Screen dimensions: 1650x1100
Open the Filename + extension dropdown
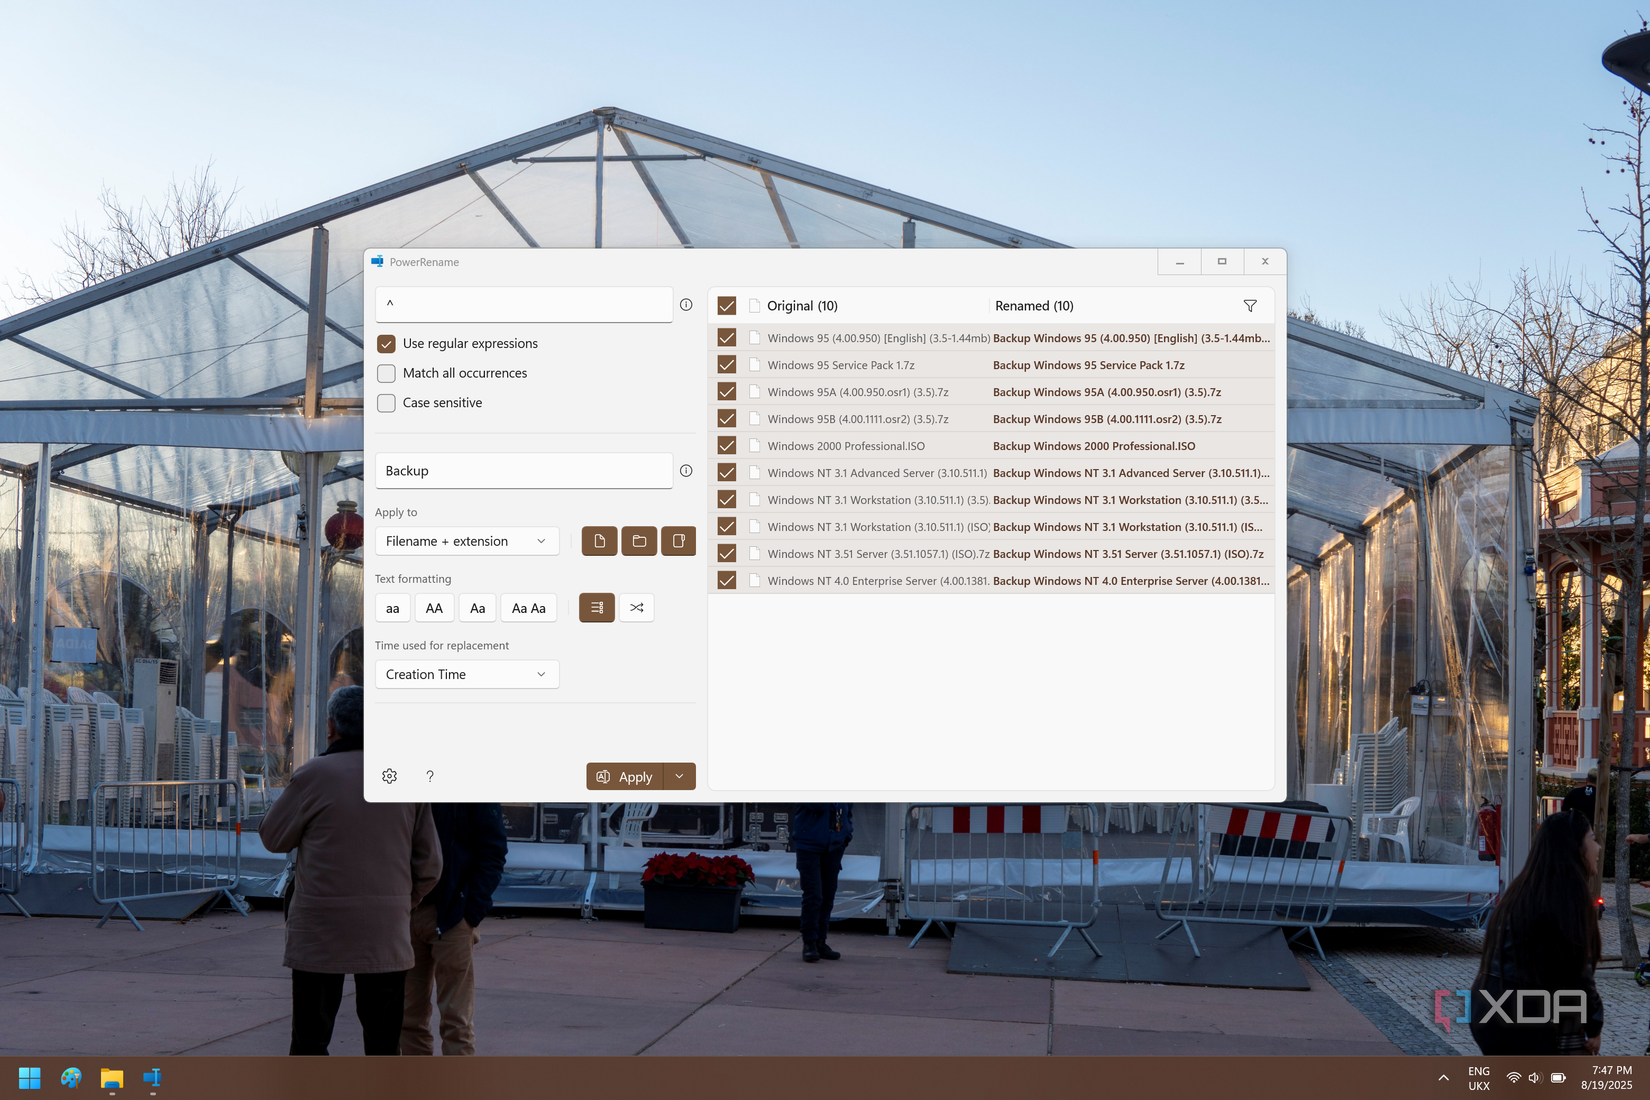[x=467, y=541]
